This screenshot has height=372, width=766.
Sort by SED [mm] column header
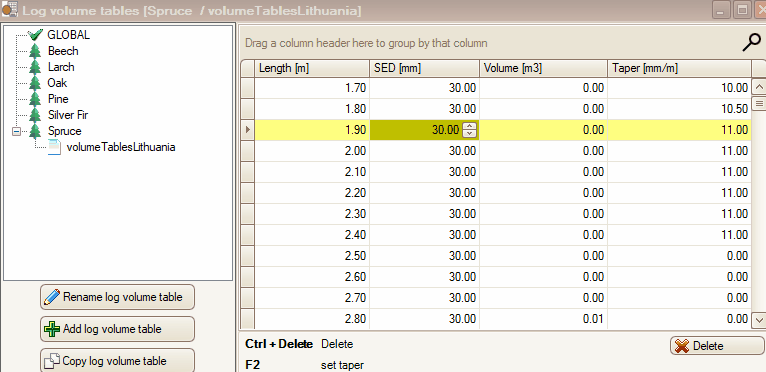[x=424, y=68]
